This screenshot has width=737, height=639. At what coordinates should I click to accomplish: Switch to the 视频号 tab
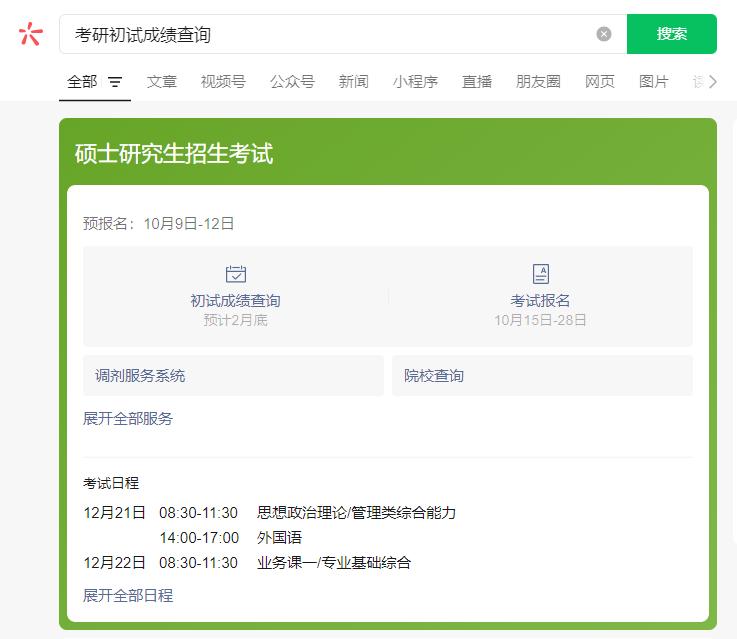(x=223, y=82)
